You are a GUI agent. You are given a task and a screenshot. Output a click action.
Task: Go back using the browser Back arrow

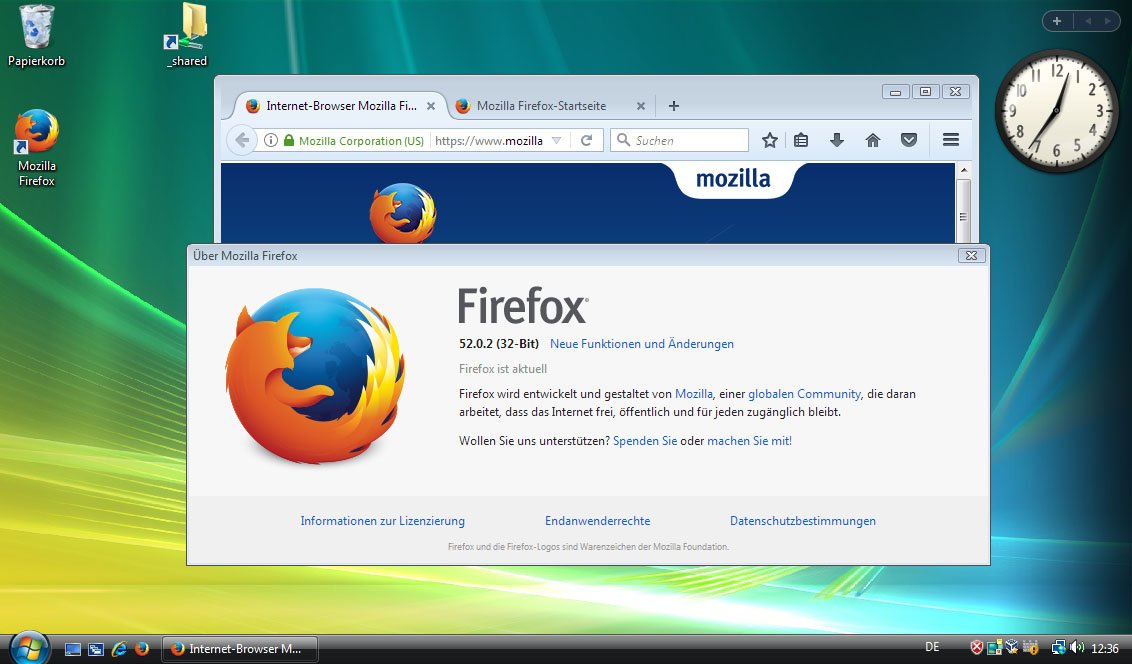(242, 140)
